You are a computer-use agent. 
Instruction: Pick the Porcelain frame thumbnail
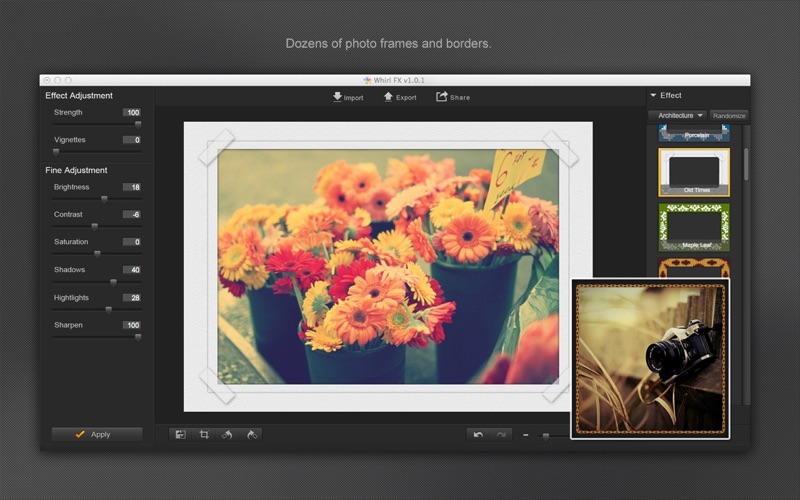click(693, 133)
